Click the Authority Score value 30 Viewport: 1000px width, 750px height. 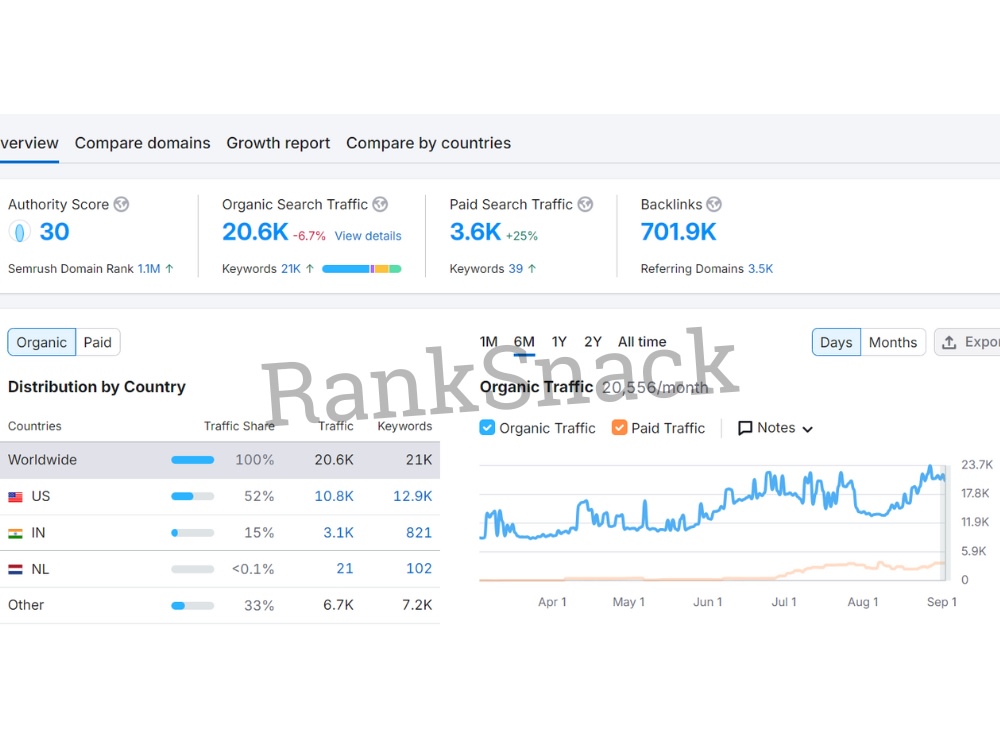point(54,232)
